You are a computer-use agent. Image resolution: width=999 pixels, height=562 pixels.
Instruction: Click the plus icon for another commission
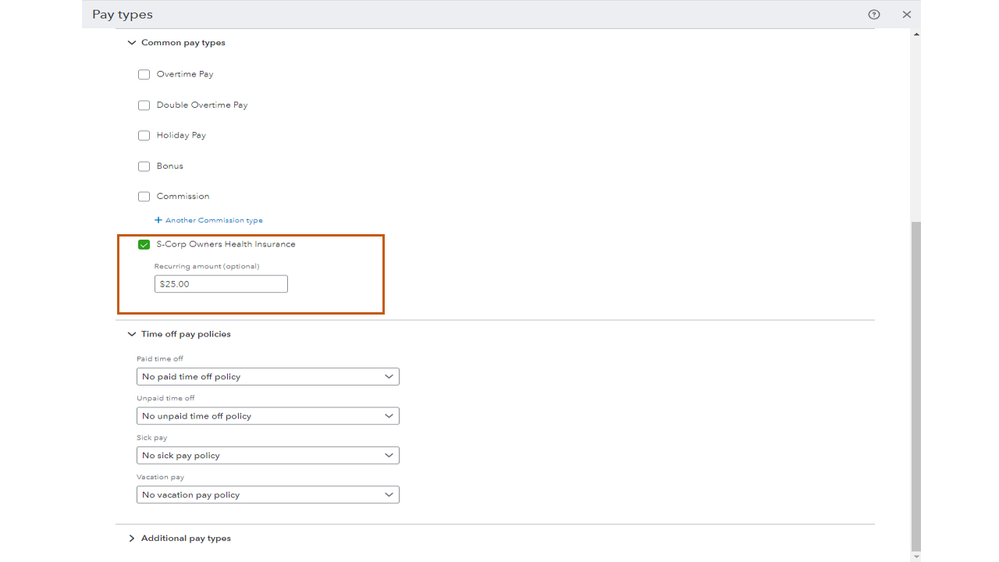[x=158, y=220]
